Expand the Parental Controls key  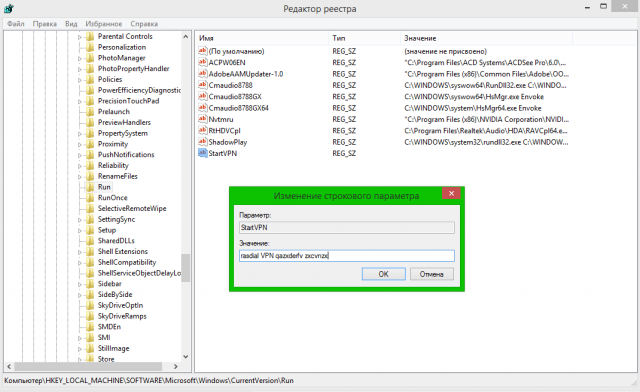pos(80,37)
